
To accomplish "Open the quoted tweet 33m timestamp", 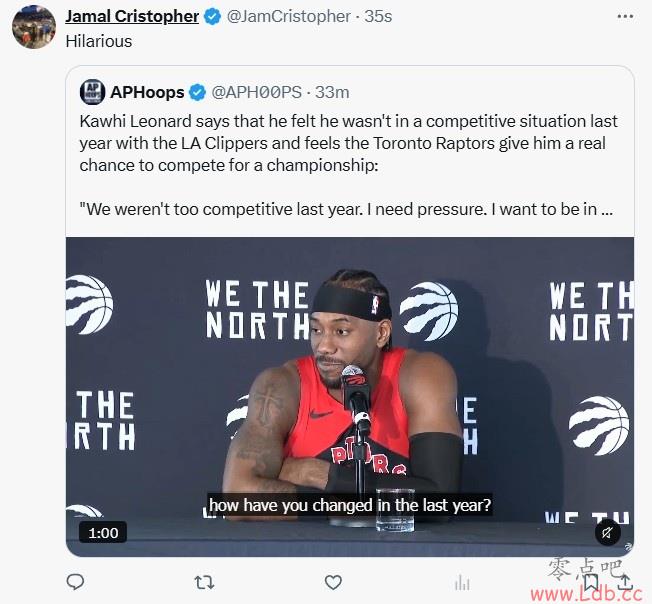I will tap(332, 92).
